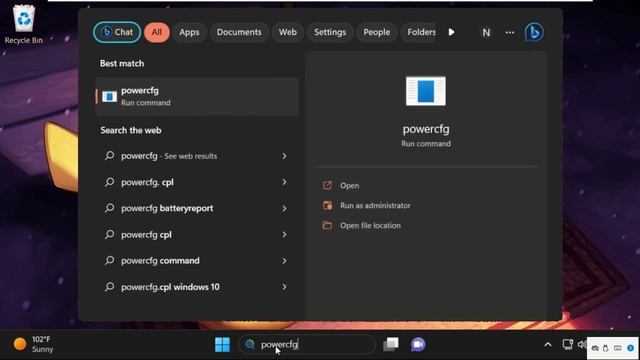Image resolution: width=640 pixels, height=360 pixels.
Task: Click the Open action icon
Action: (327, 185)
